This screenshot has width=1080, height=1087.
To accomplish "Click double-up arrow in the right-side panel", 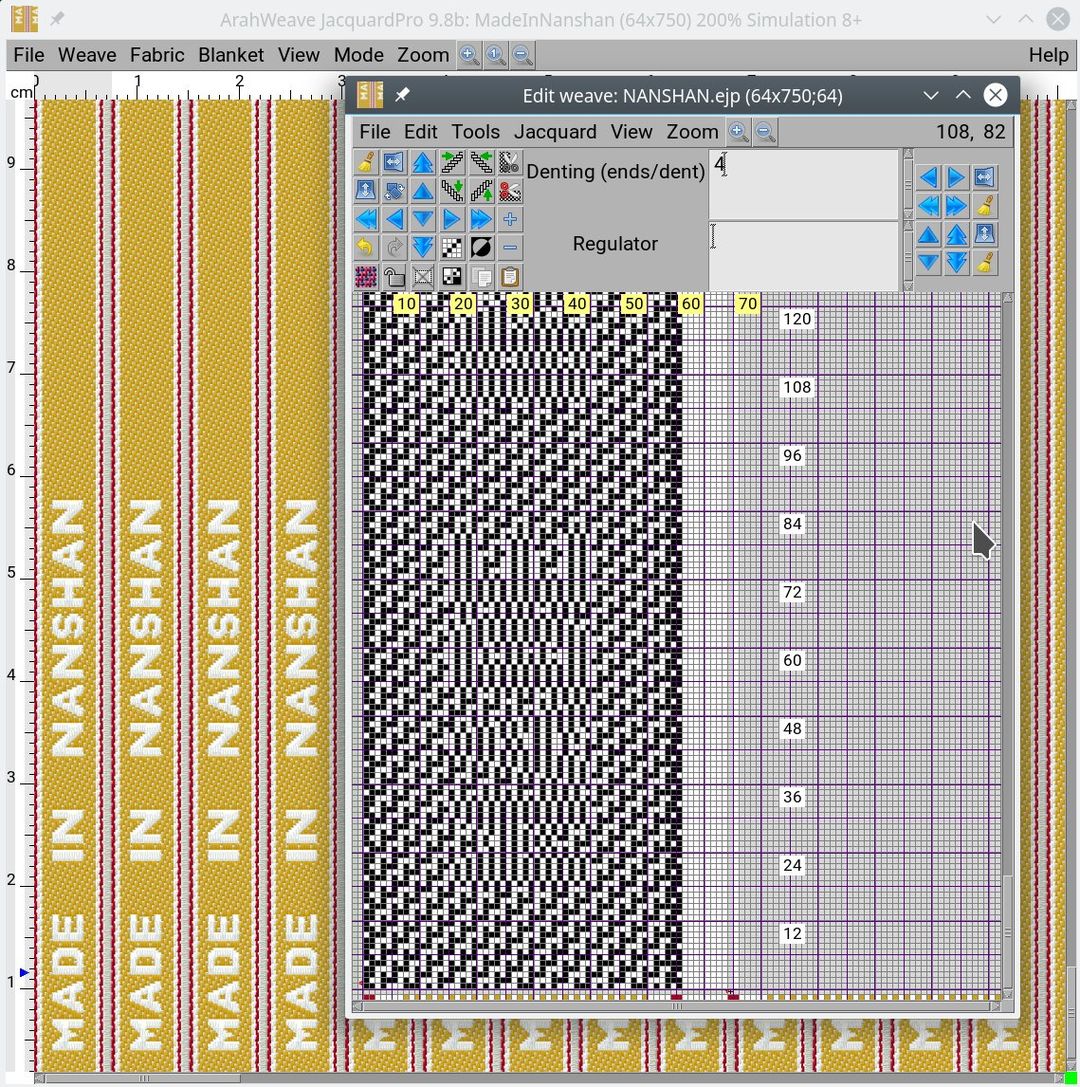I will click(x=957, y=234).
